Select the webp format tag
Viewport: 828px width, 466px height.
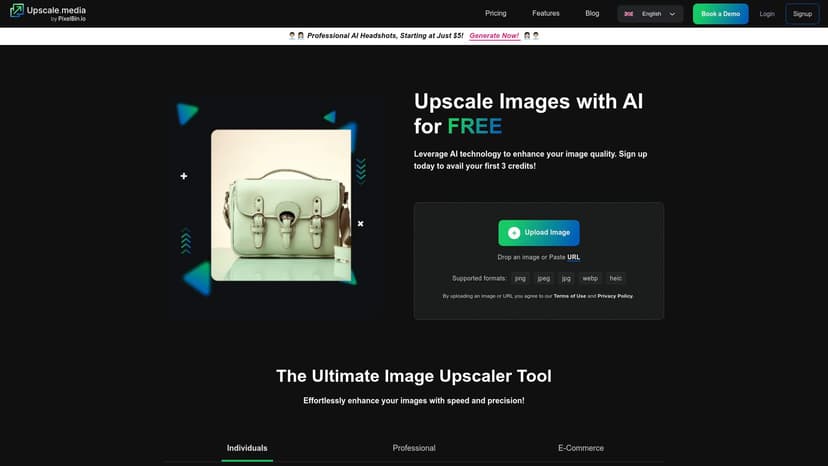590,278
